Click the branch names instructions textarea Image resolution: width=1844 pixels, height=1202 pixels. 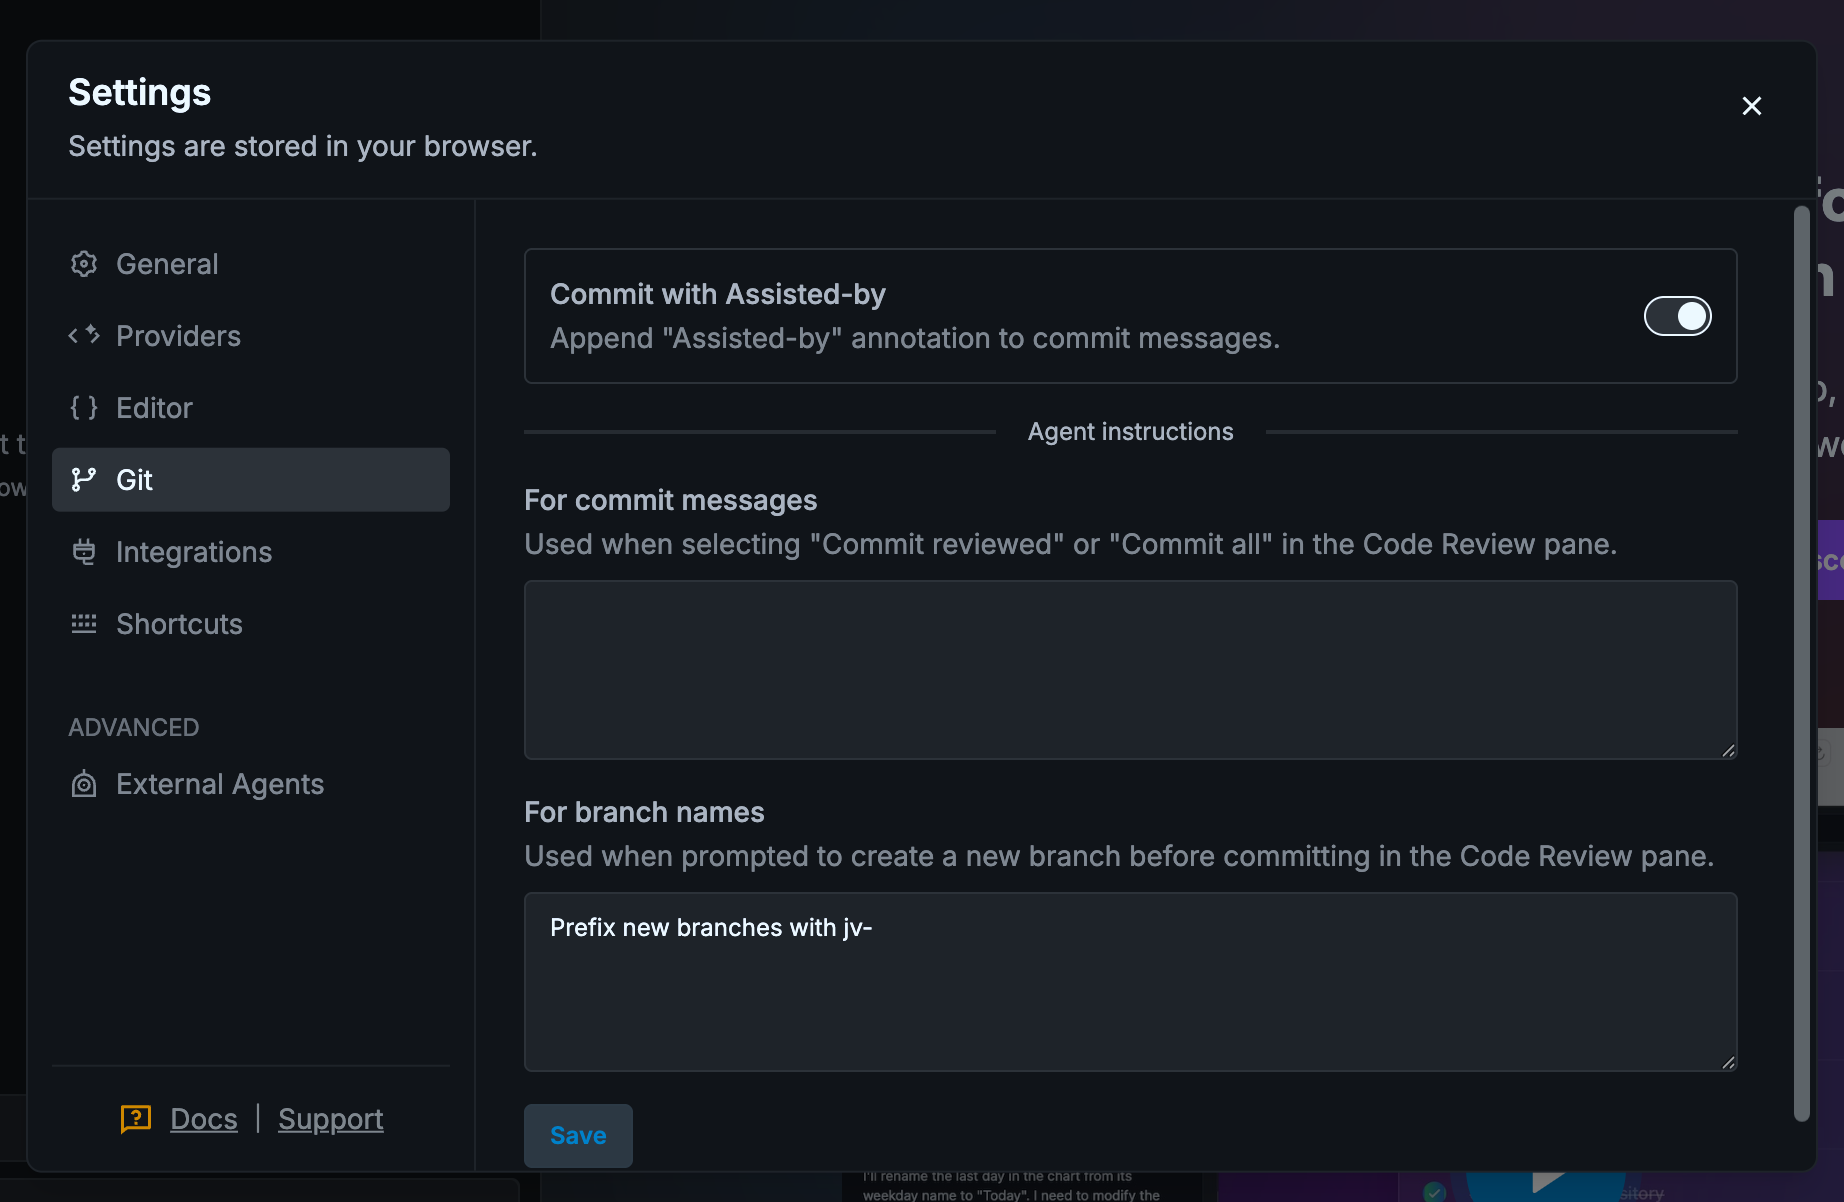point(1131,982)
